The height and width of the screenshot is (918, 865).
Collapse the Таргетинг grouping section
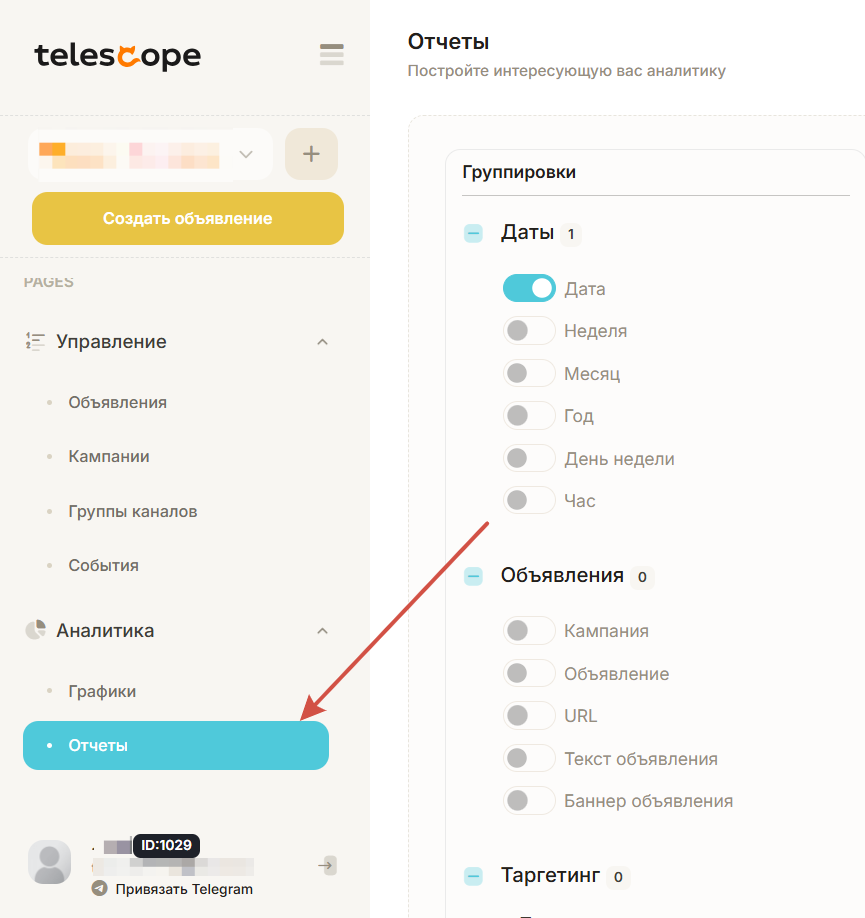coord(473,877)
